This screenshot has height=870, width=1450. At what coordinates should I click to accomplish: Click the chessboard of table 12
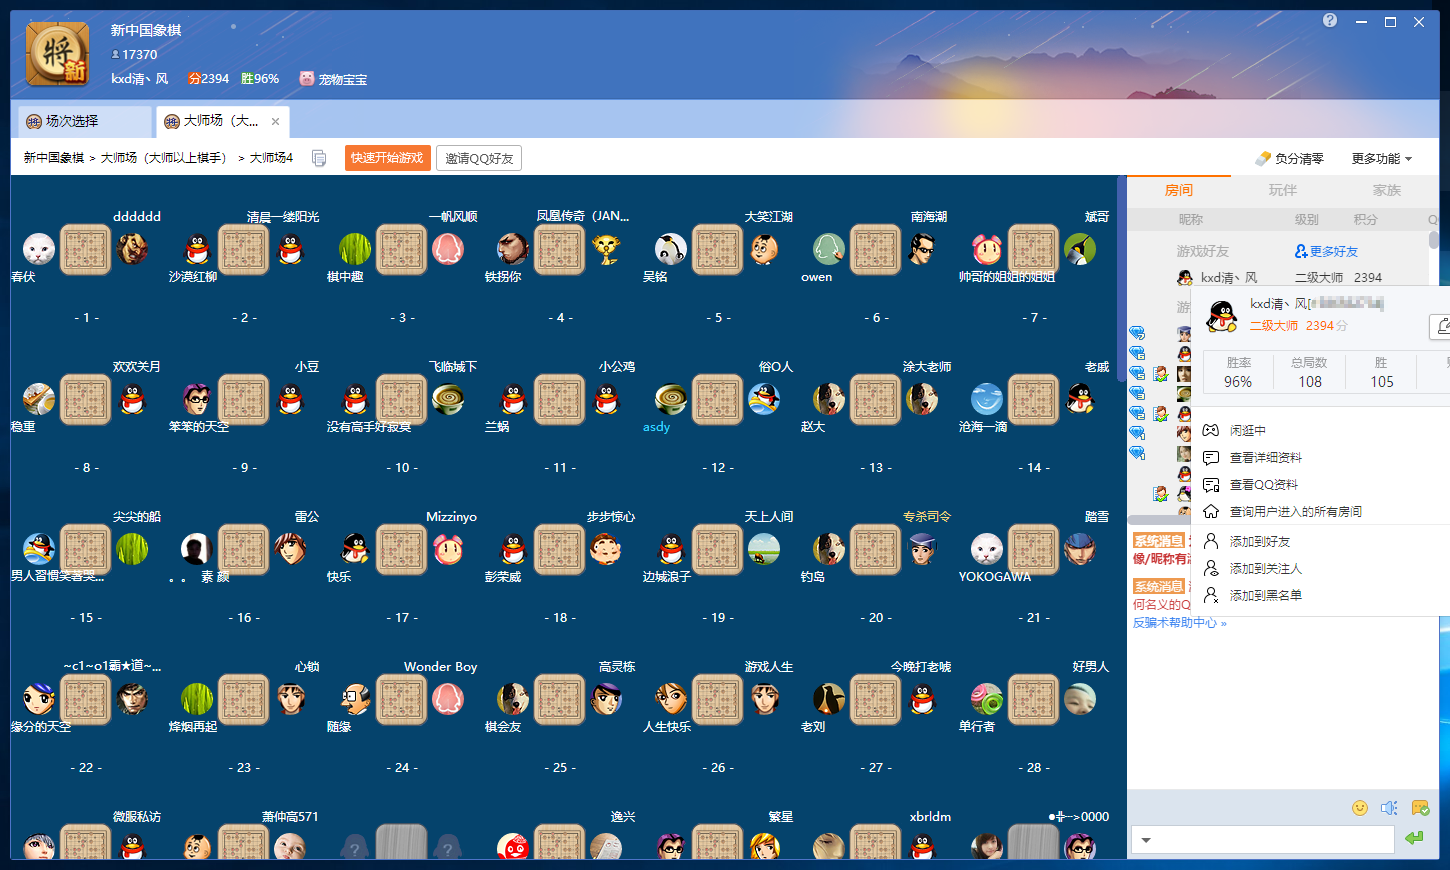(718, 399)
